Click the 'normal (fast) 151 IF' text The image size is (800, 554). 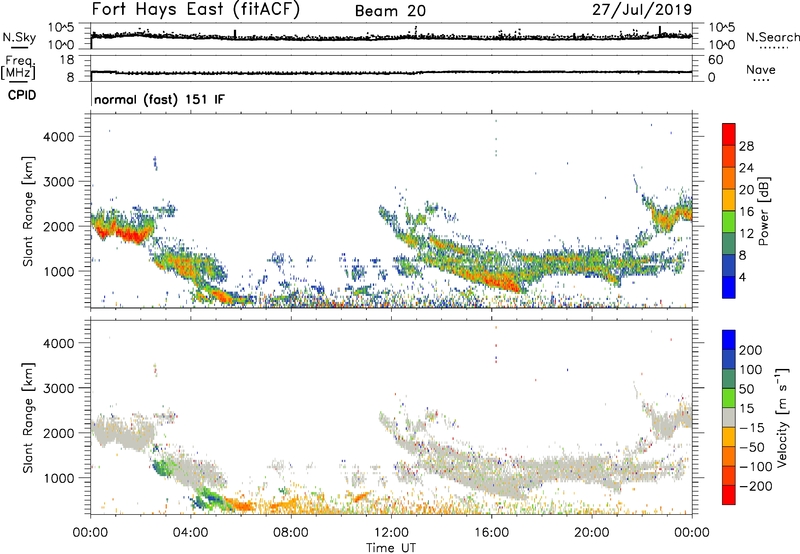159,99
